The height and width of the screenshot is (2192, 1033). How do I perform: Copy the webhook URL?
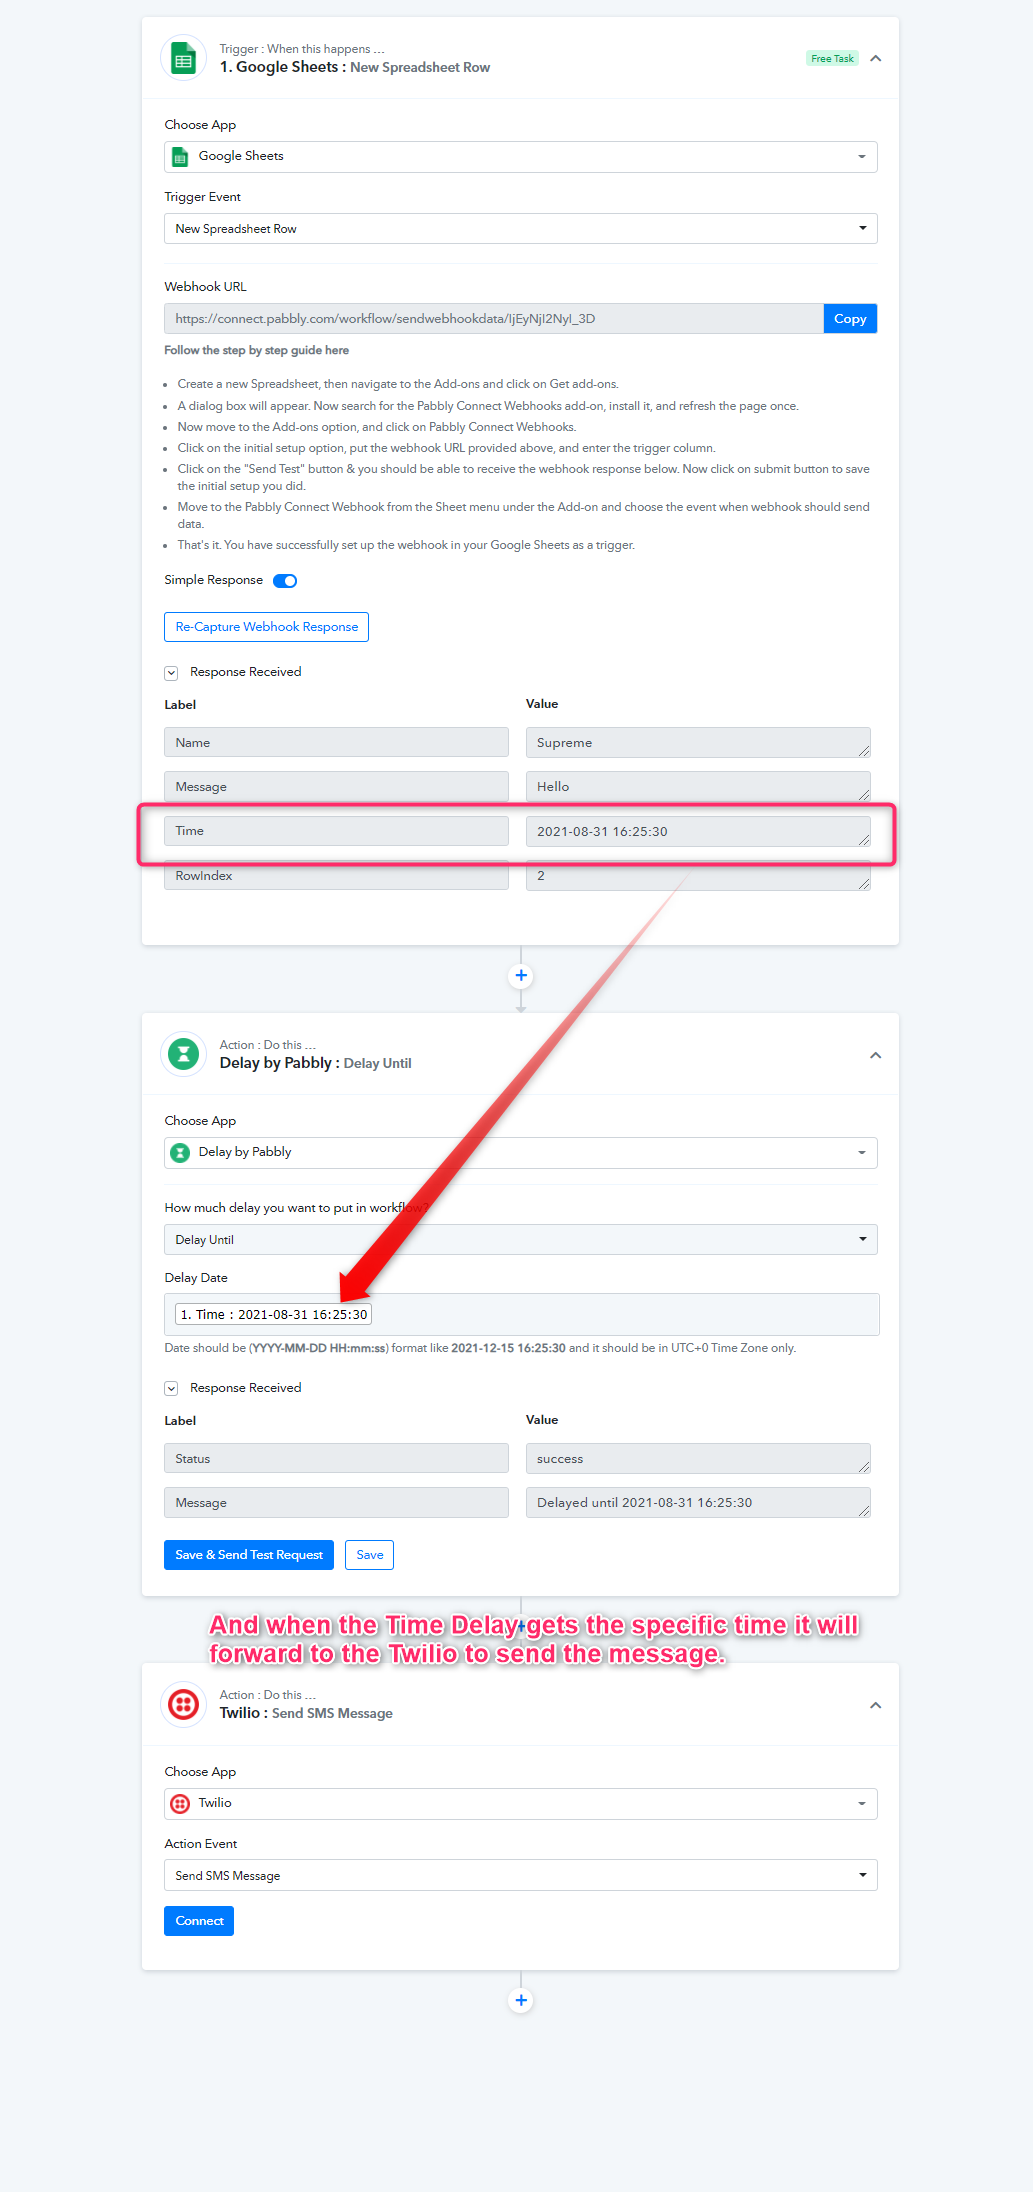coord(850,319)
